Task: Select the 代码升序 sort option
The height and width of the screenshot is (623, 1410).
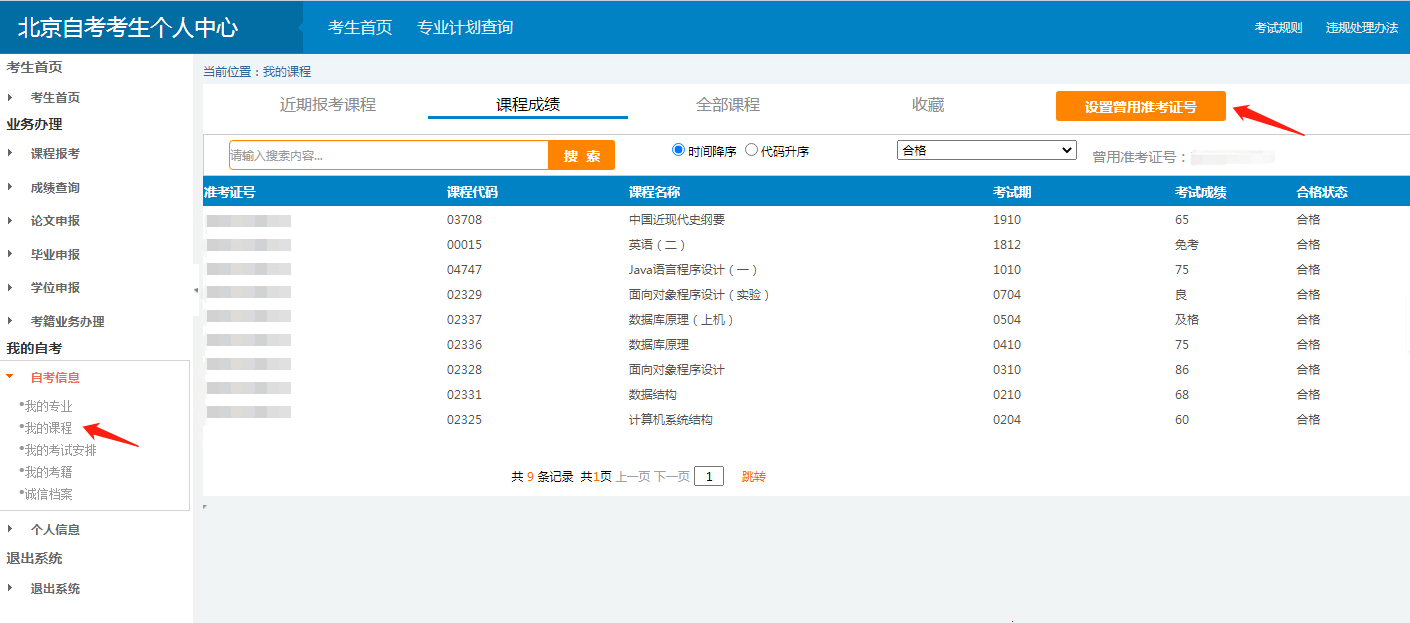Action: point(751,150)
